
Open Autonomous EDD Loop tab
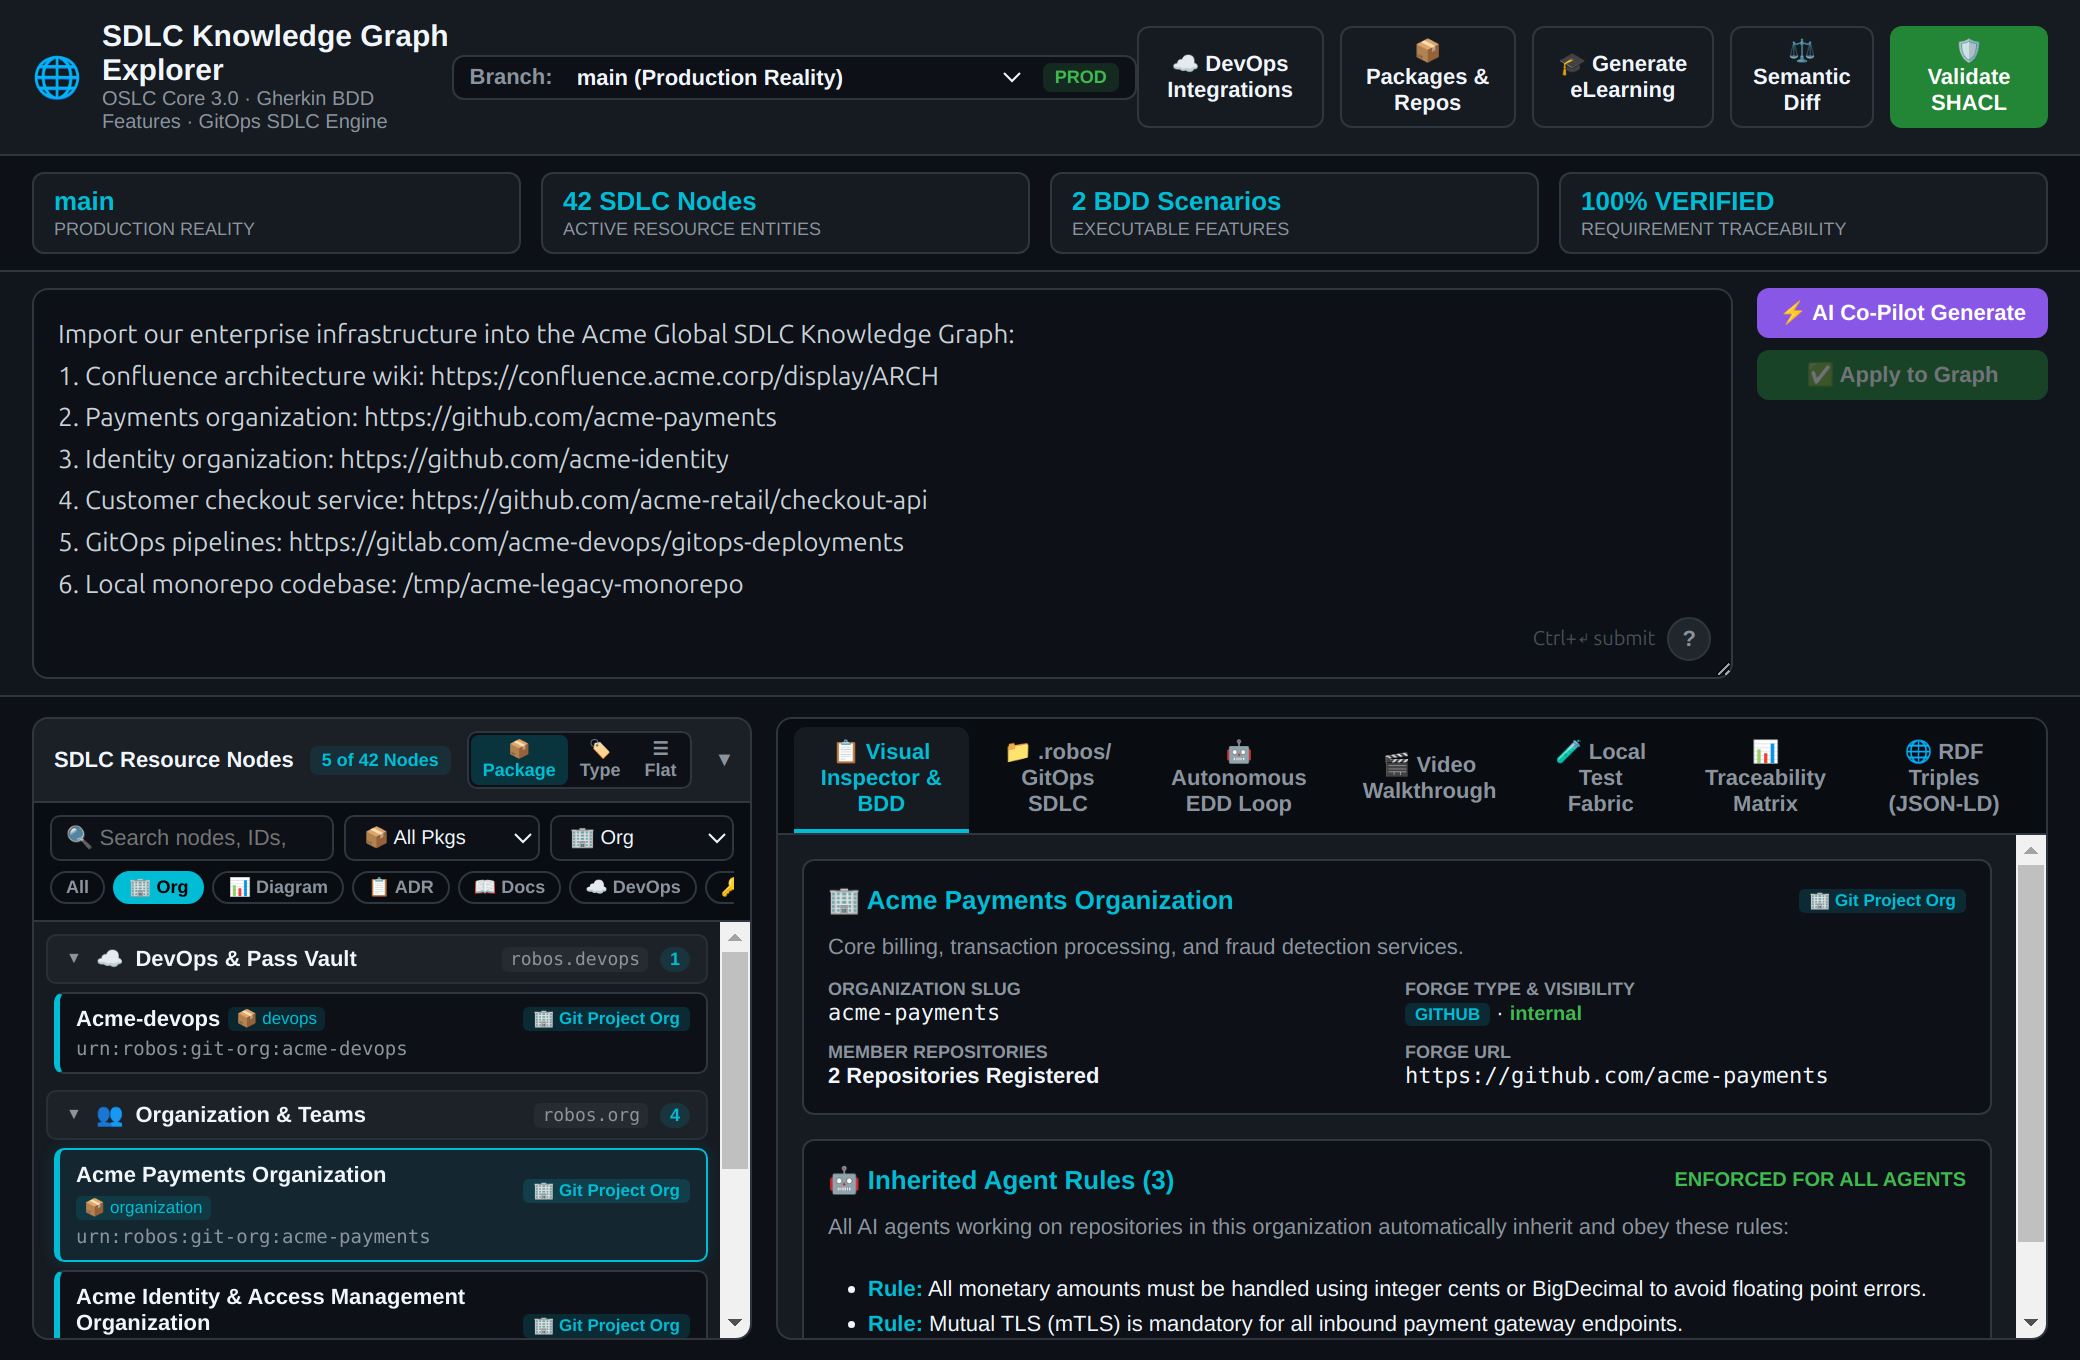pos(1238,778)
